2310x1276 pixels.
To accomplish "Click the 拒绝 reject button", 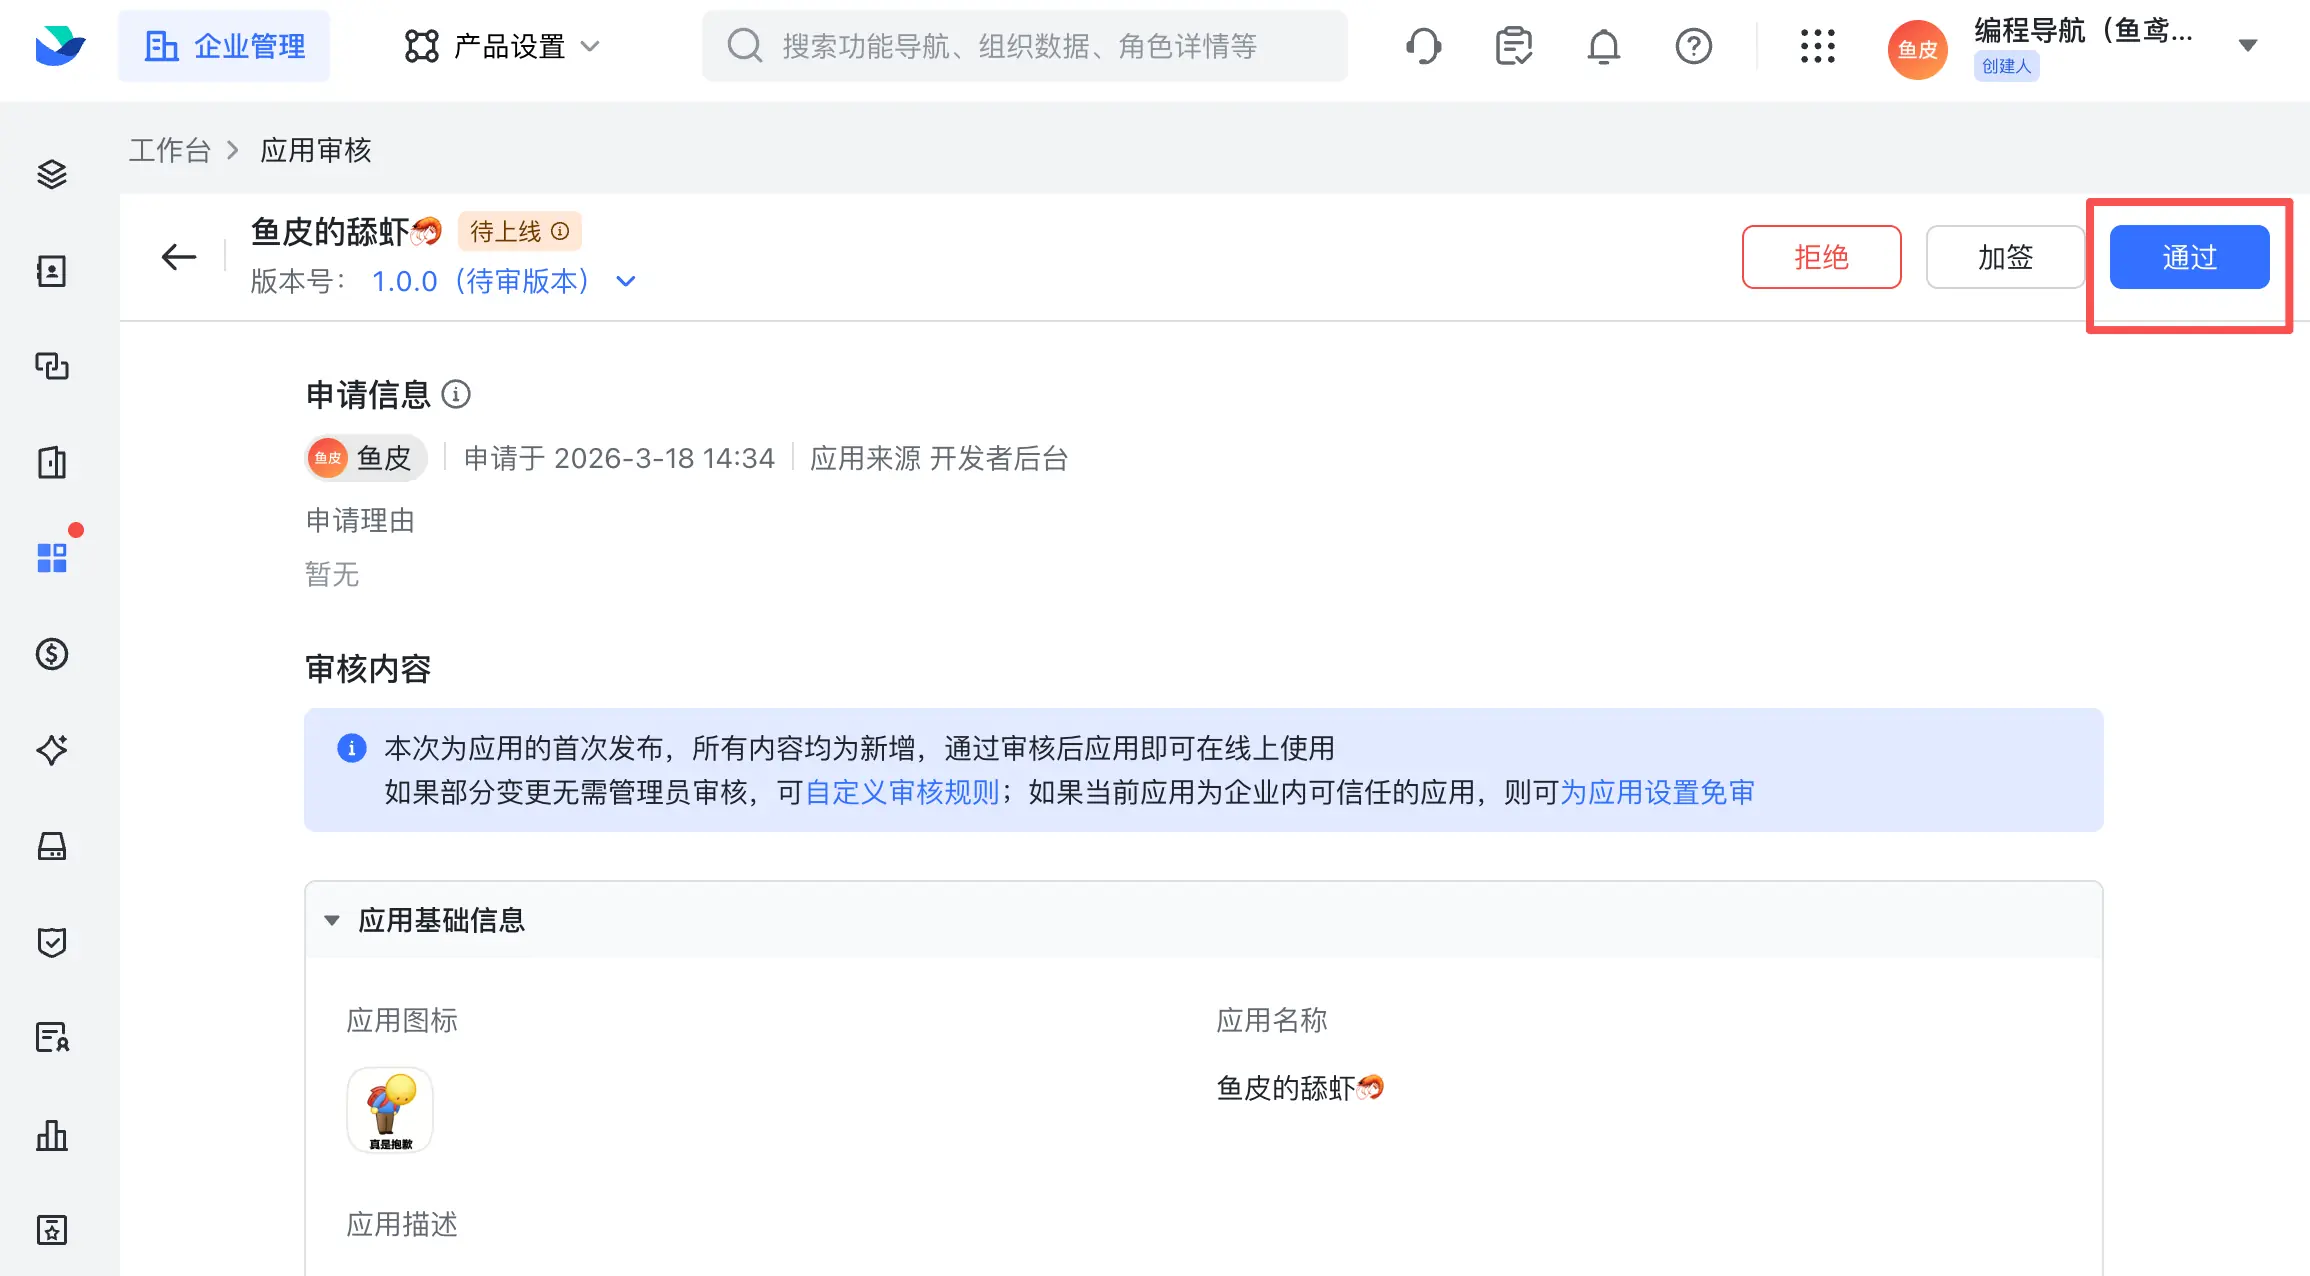I will tap(1821, 257).
